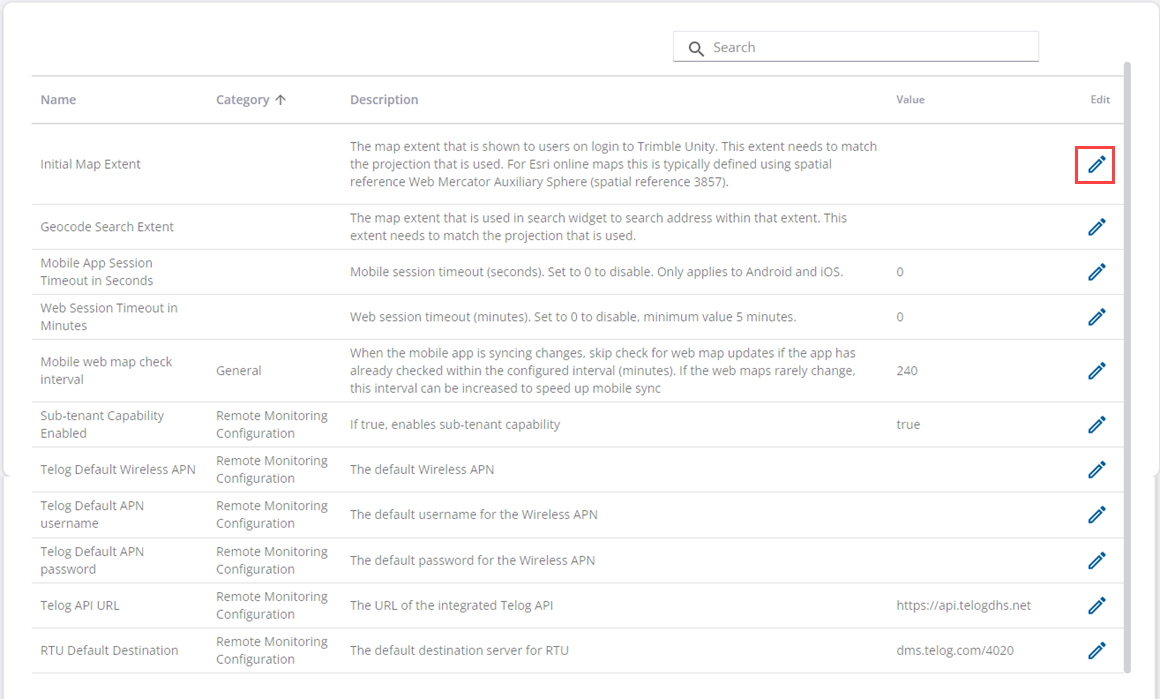This screenshot has height=699, width=1160.
Task: Click pencil icon for Geocode Search Extent
Action: 1096,227
